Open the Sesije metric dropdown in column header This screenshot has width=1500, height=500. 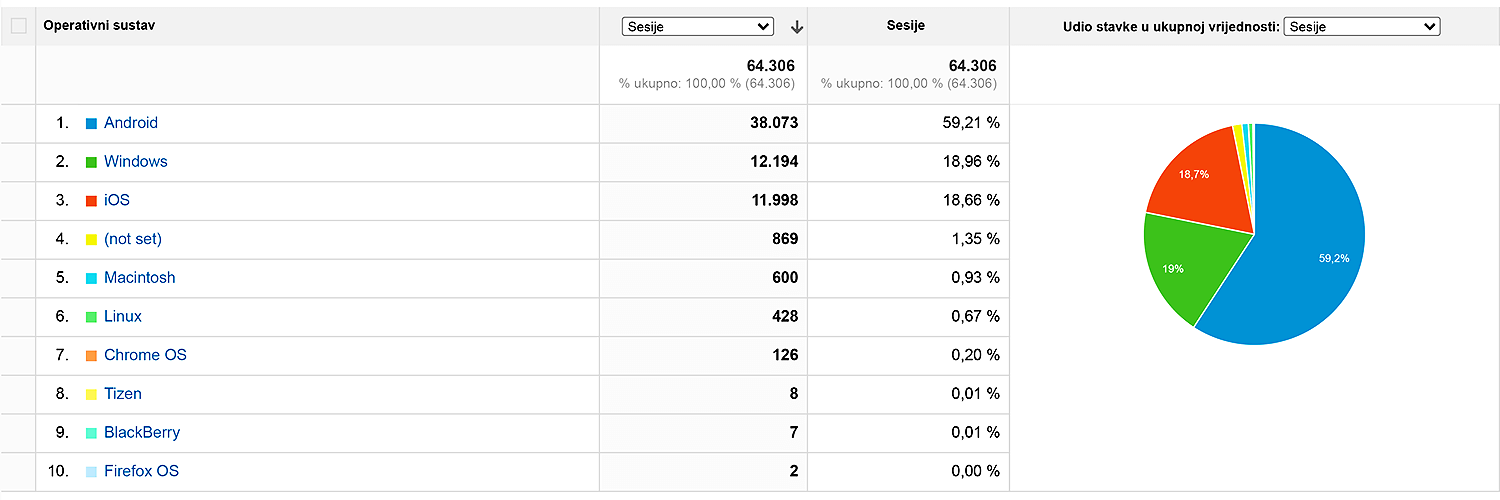click(x=697, y=27)
